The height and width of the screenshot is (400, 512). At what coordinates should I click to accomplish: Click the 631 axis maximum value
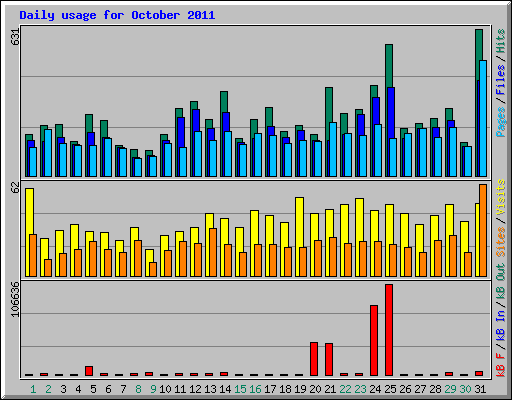coord(15,36)
